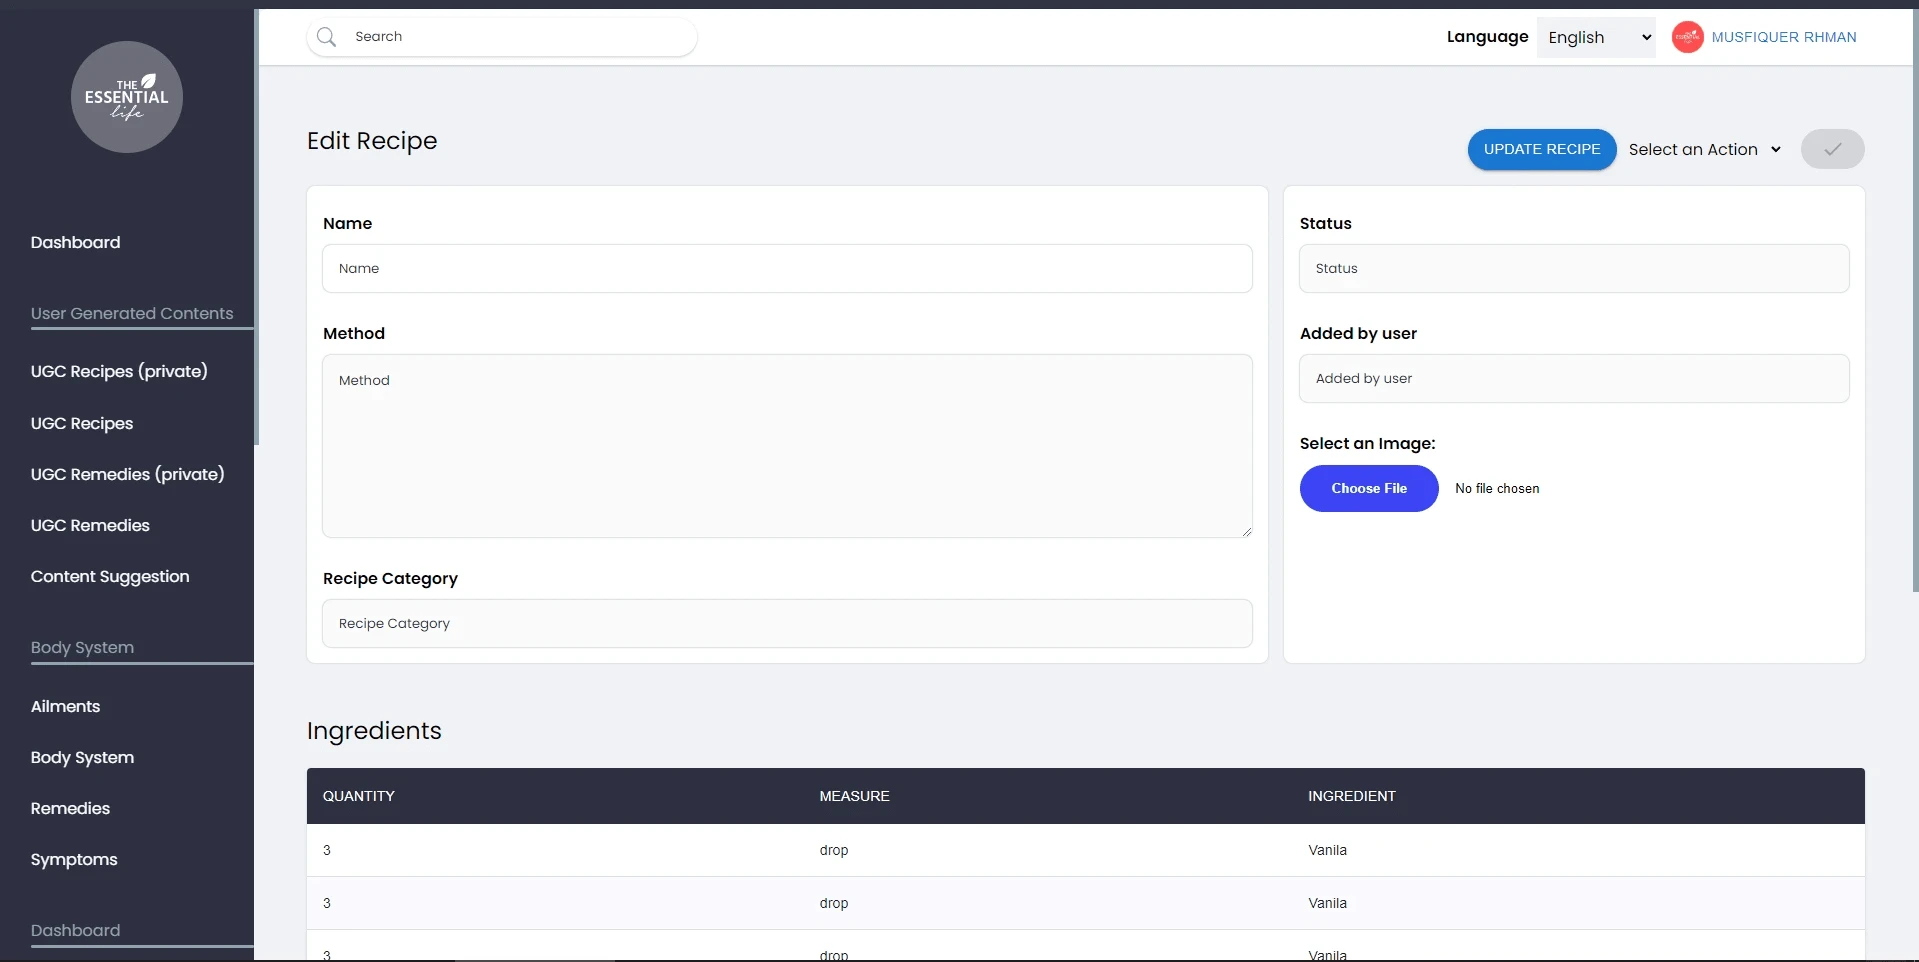Focus the Search input field

(502, 37)
